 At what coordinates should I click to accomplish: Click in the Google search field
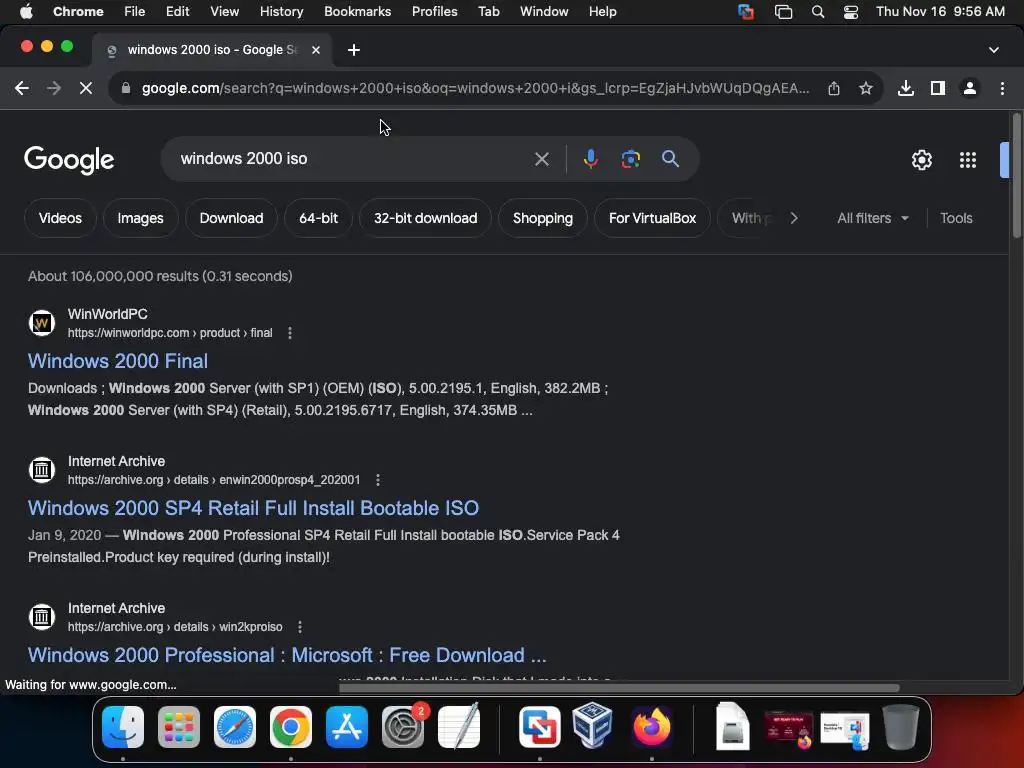(353, 159)
